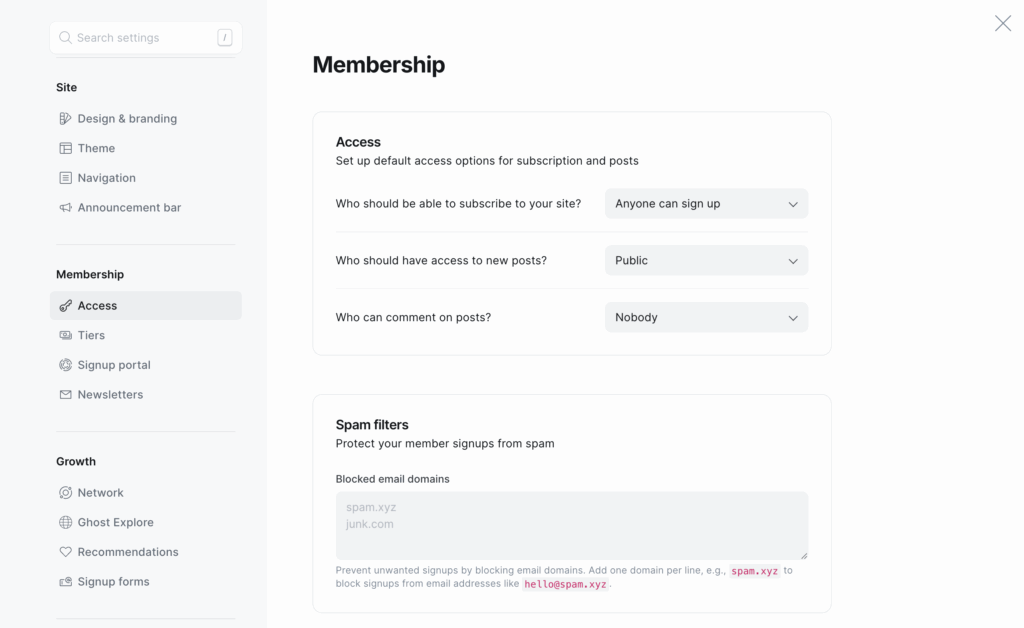Click the Access key icon under Membership
The image size is (1024, 628).
pos(64,305)
